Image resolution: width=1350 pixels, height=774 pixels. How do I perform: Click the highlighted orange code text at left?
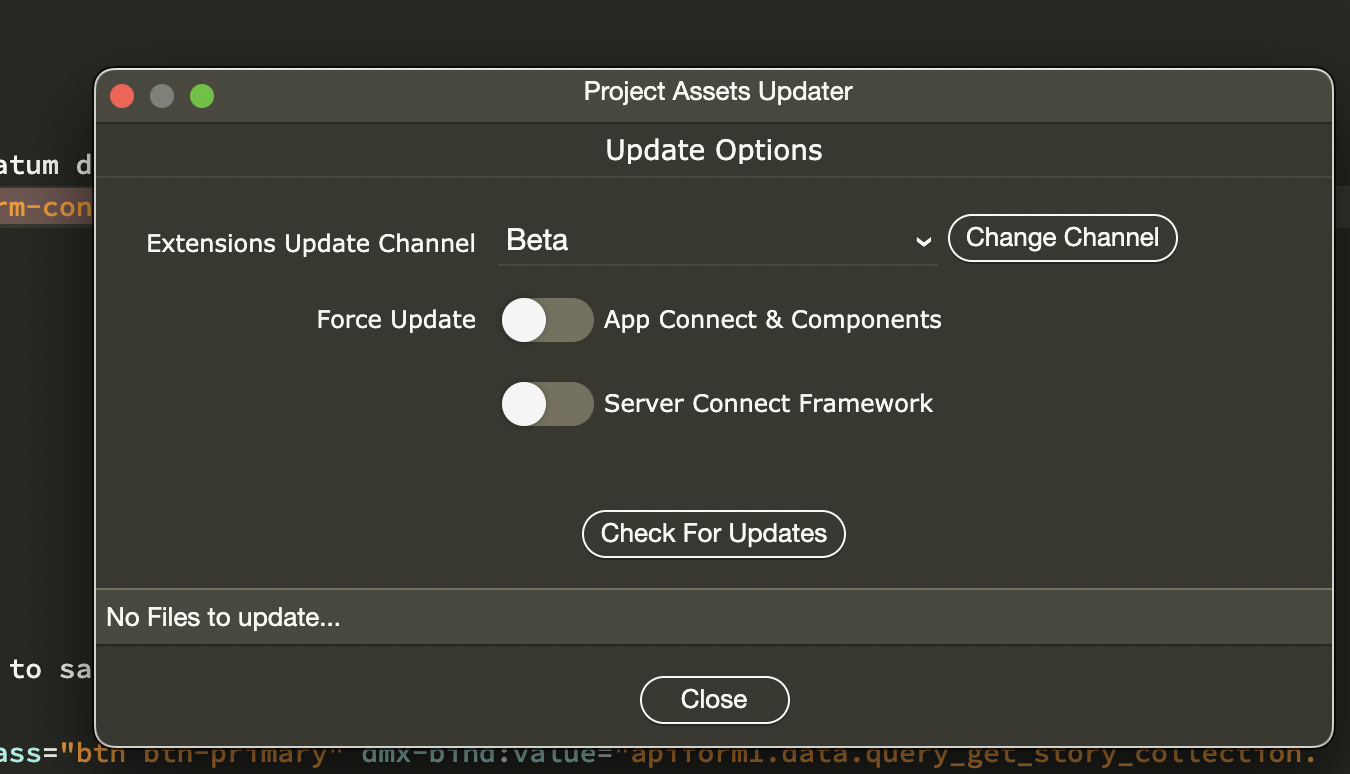[46, 207]
